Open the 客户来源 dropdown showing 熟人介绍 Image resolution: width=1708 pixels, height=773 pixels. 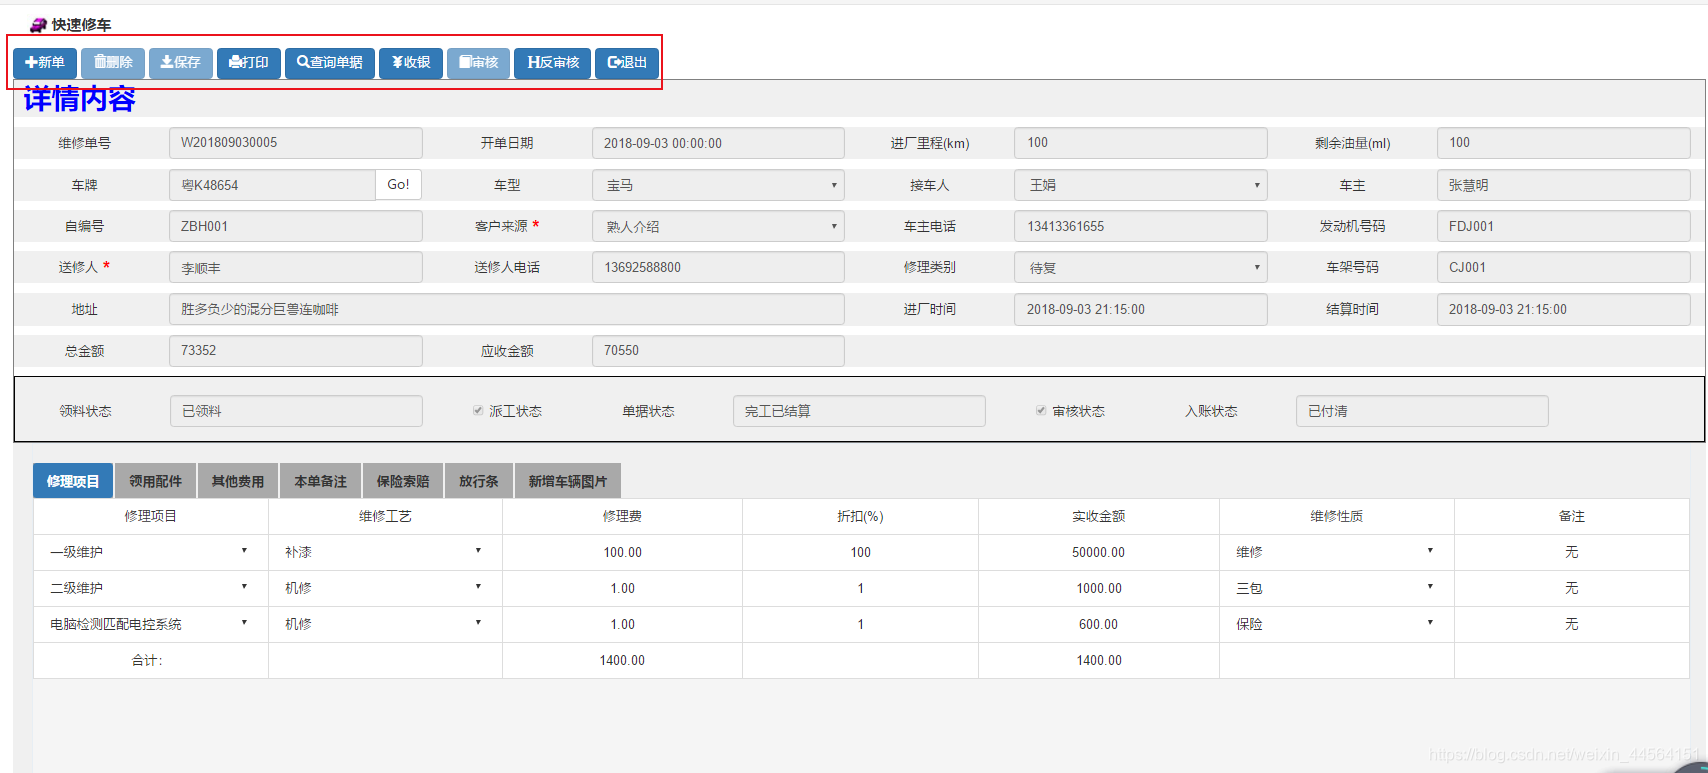click(x=718, y=227)
